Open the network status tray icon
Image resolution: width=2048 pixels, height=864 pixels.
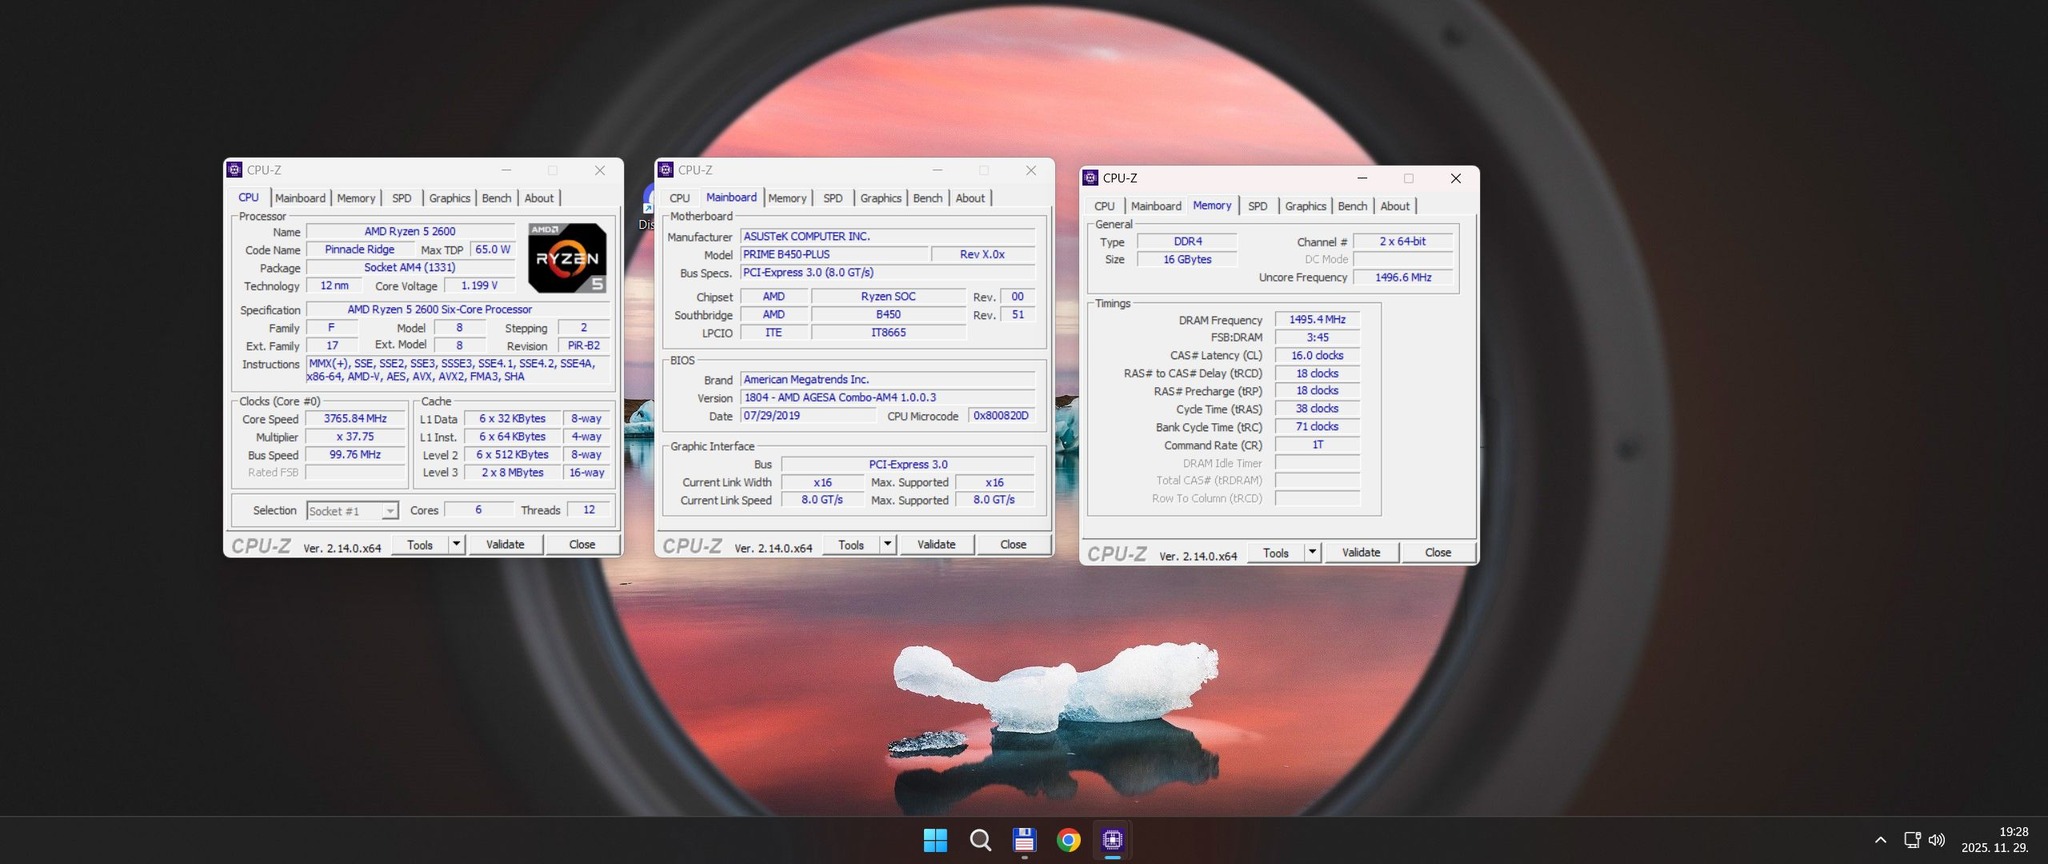tap(1911, 840)
